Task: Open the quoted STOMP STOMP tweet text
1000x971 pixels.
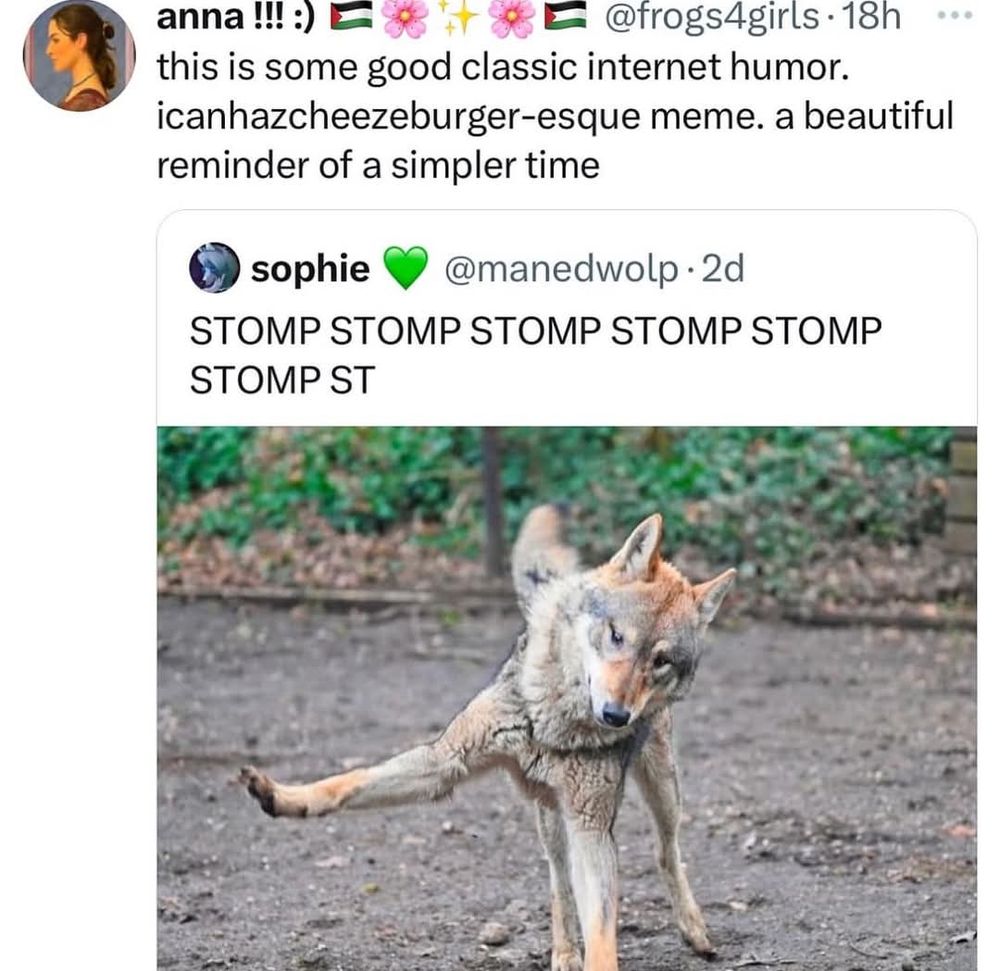Action: point(536,355)
